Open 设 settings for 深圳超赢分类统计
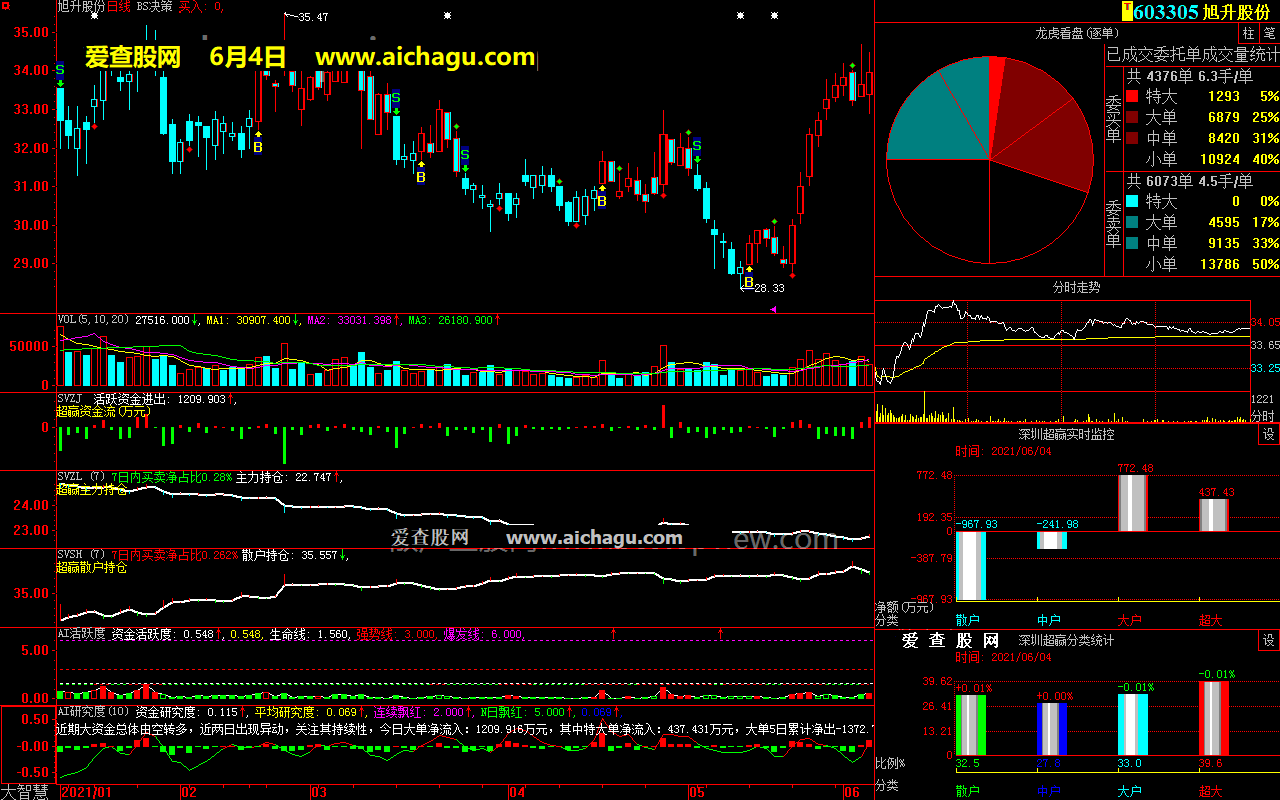1280x800 pixels. click(1268, 640)
